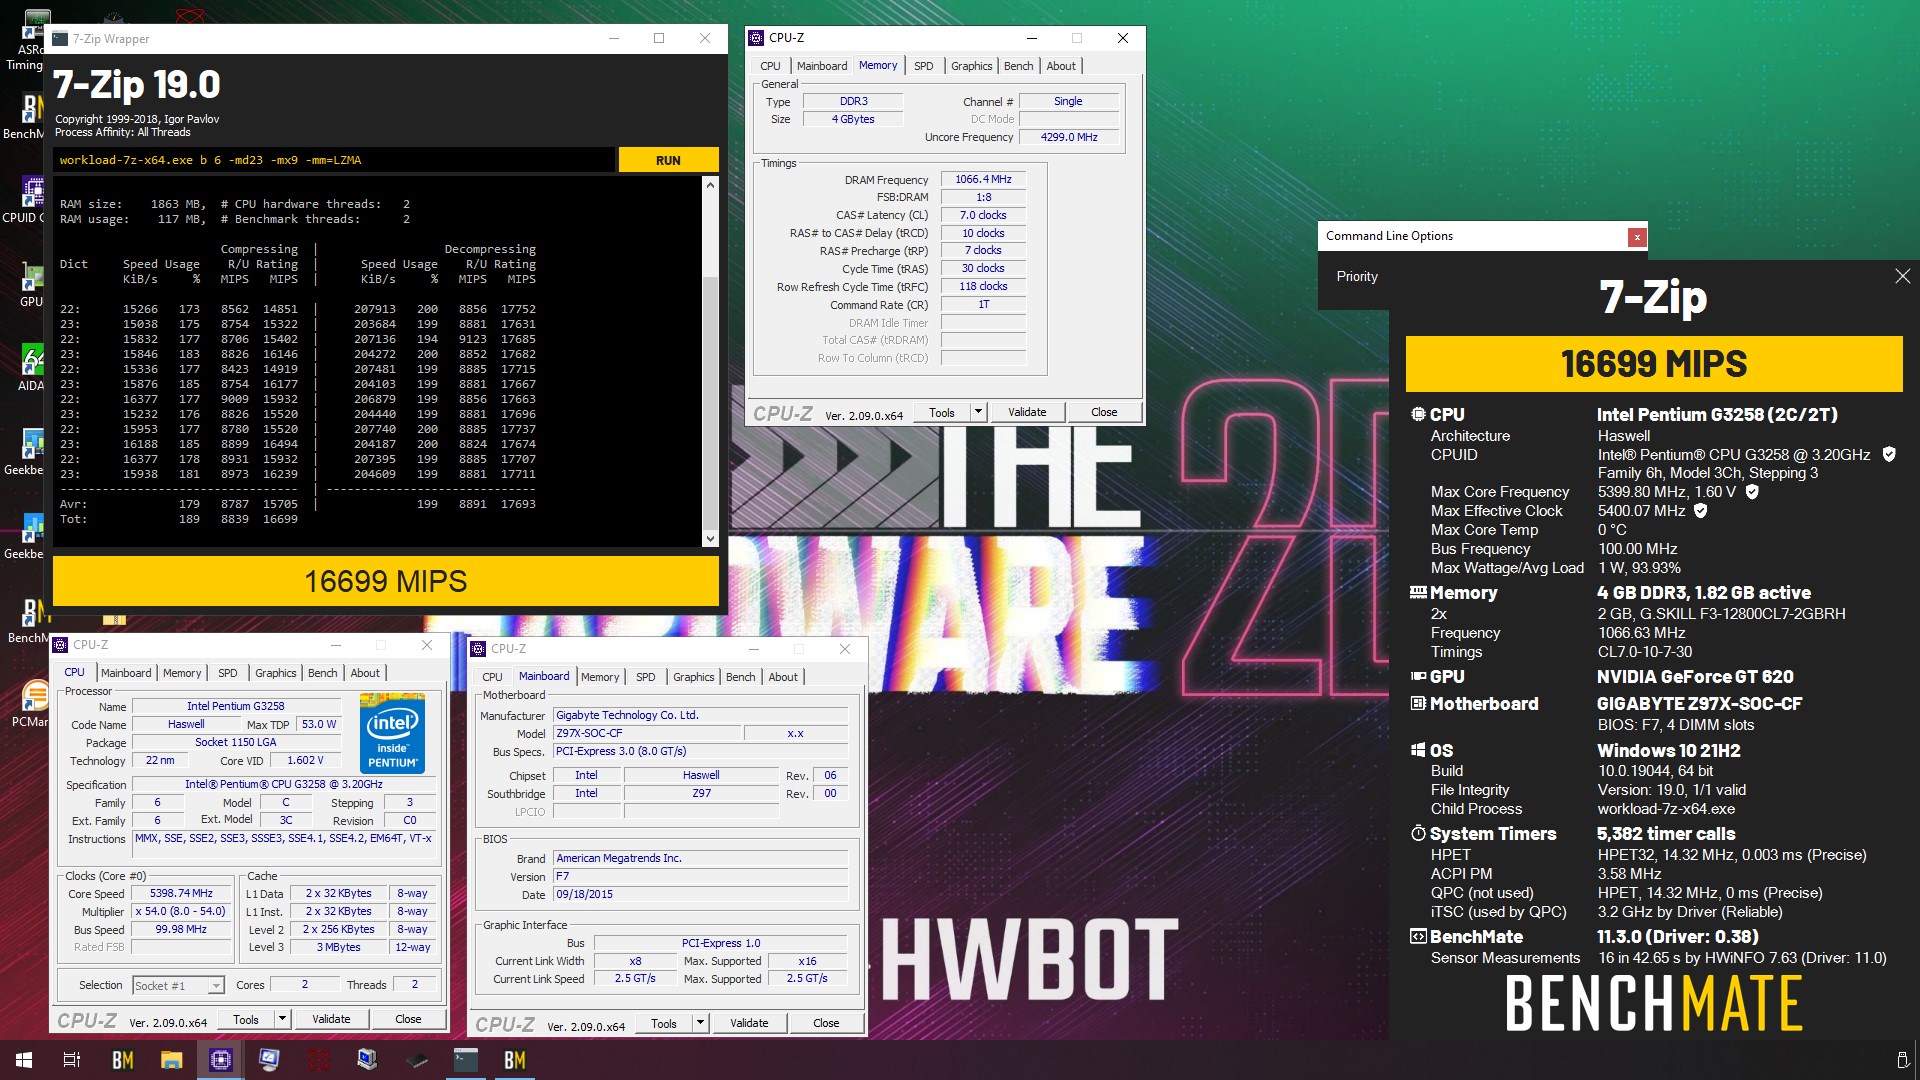Click the Intel Pentium logo in CPU-Z
The width and height of the screenshot is (1920, 1080).
392,733
